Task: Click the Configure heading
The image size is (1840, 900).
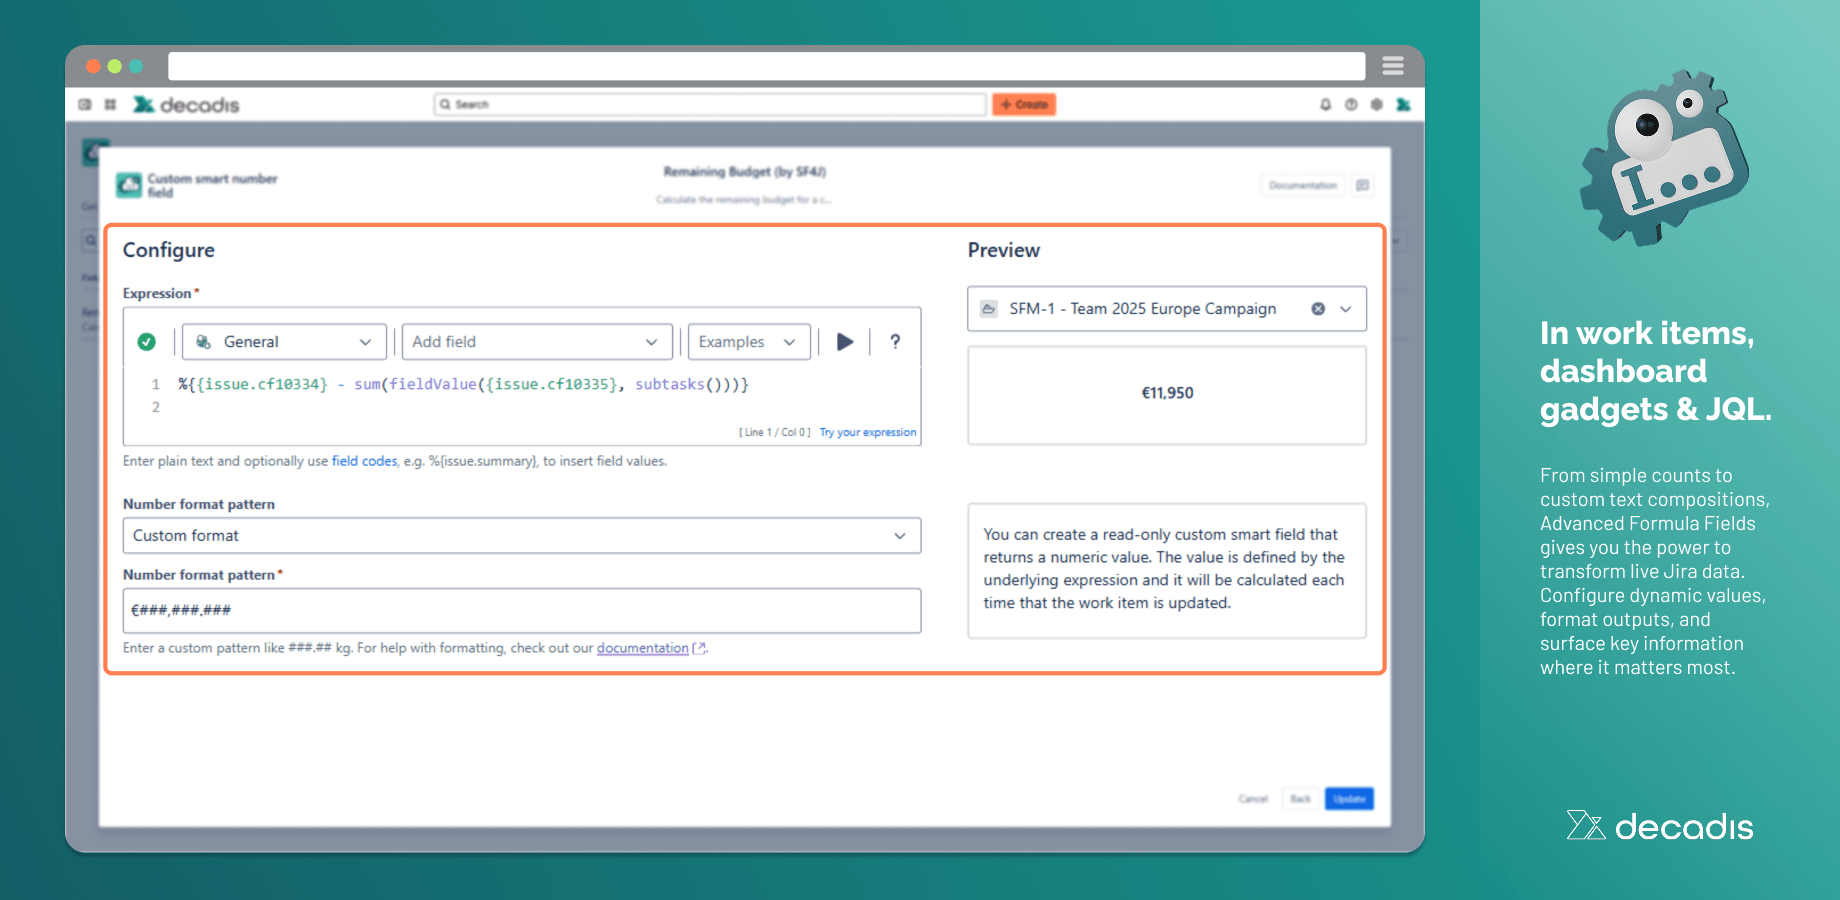Action: click(x=169, y=250)
